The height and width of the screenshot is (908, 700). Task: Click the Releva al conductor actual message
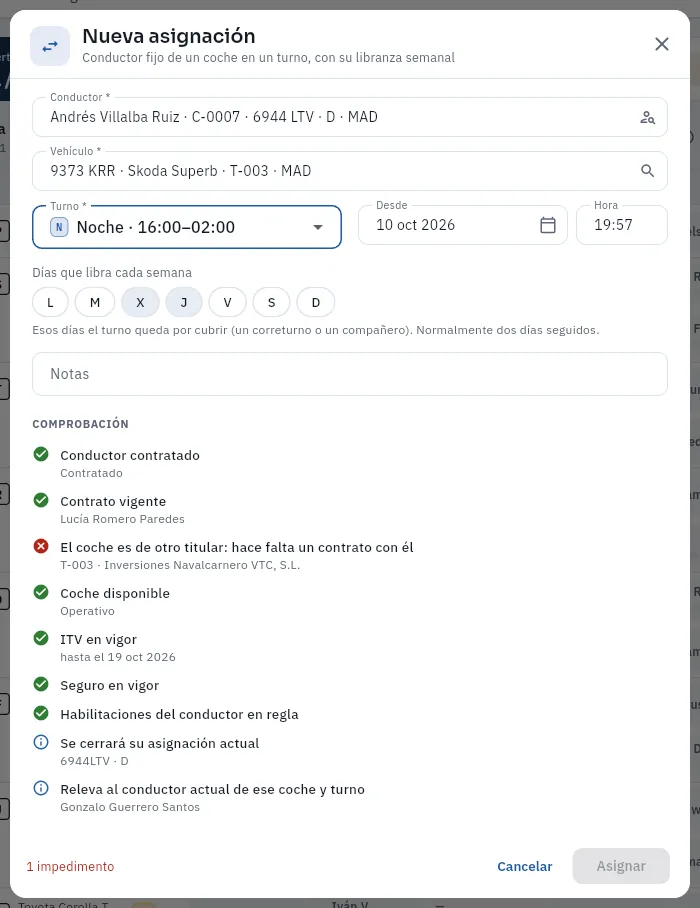(x=212, y=790)
